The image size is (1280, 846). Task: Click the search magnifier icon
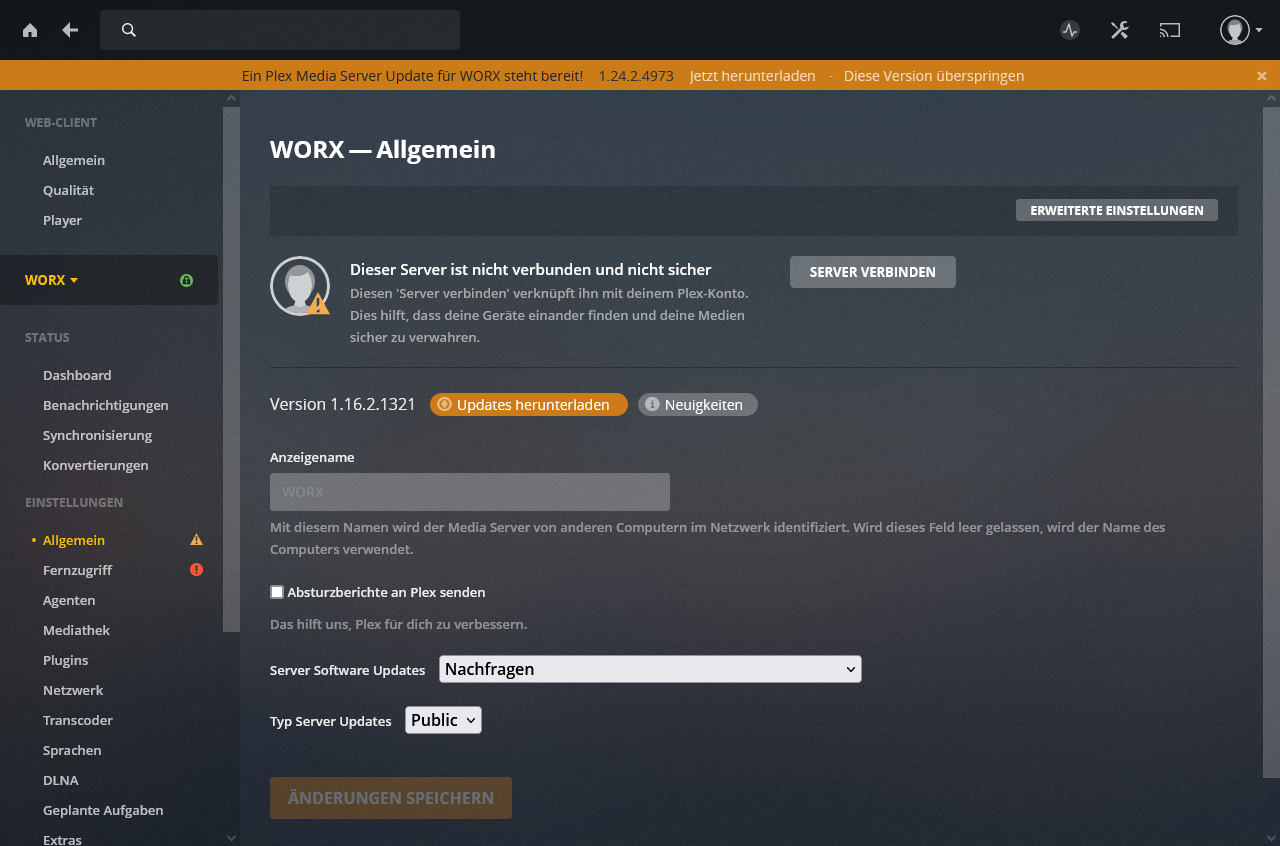[x=129, y=30]
